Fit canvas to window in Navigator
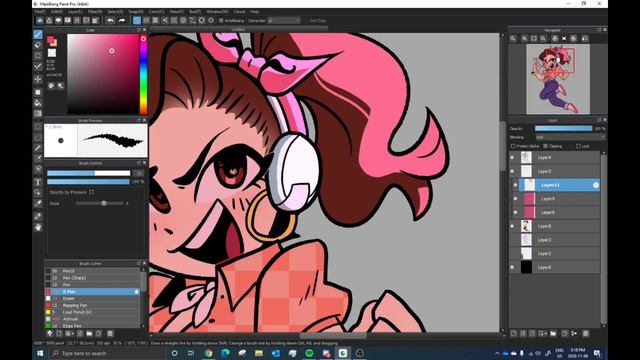The height and width of the screenshot is (360, 640). click(x=534, y=38)
